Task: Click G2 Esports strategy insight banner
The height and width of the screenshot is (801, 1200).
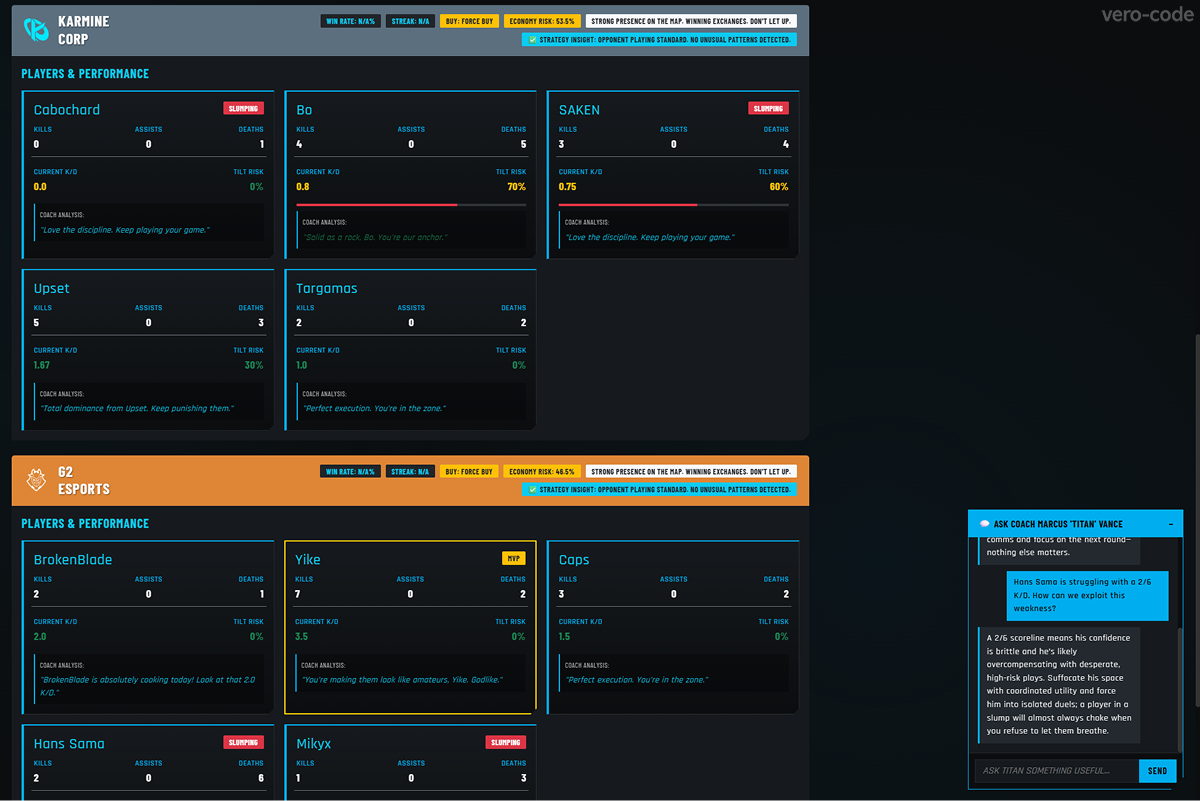Action: (x=659, y=490)
